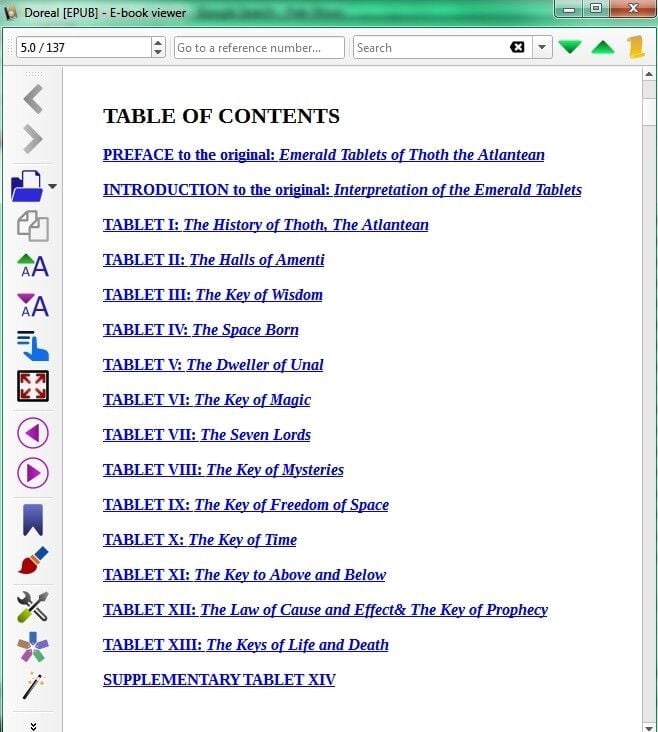The image size is (658, 732).
Task: Toggle full screen mode icon
Action: 33,386
